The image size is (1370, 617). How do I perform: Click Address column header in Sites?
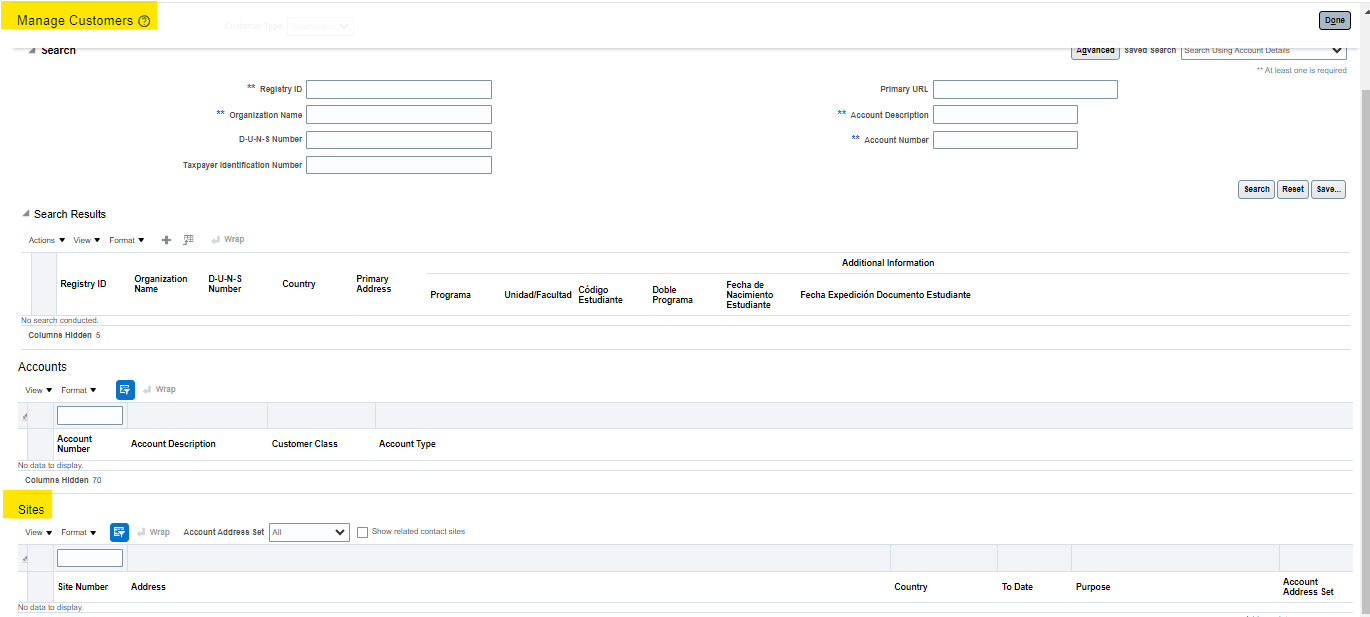(x=148, y=587)
